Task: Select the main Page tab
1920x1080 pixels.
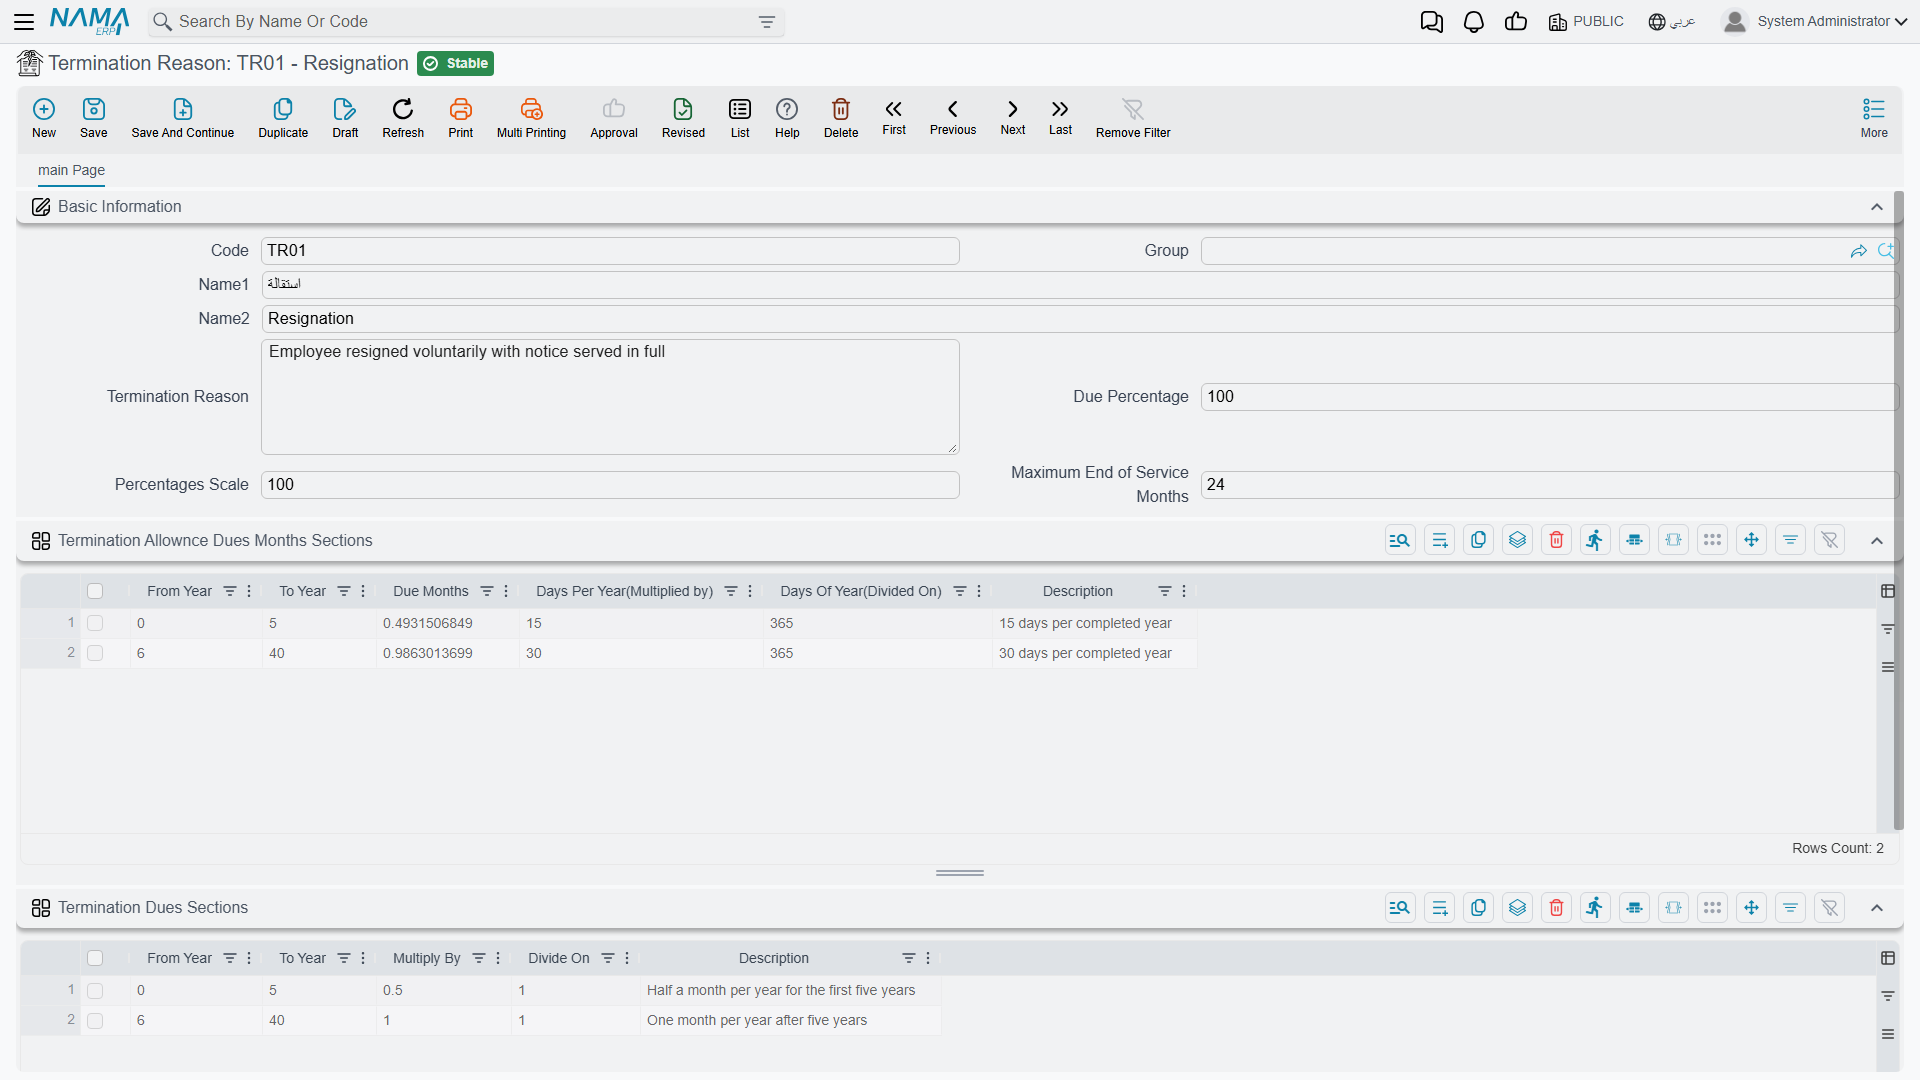Action: click(x=71, y=170)
